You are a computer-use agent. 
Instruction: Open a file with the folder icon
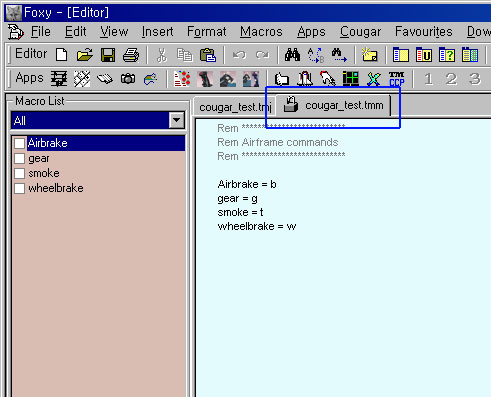[x=85, y=55]
